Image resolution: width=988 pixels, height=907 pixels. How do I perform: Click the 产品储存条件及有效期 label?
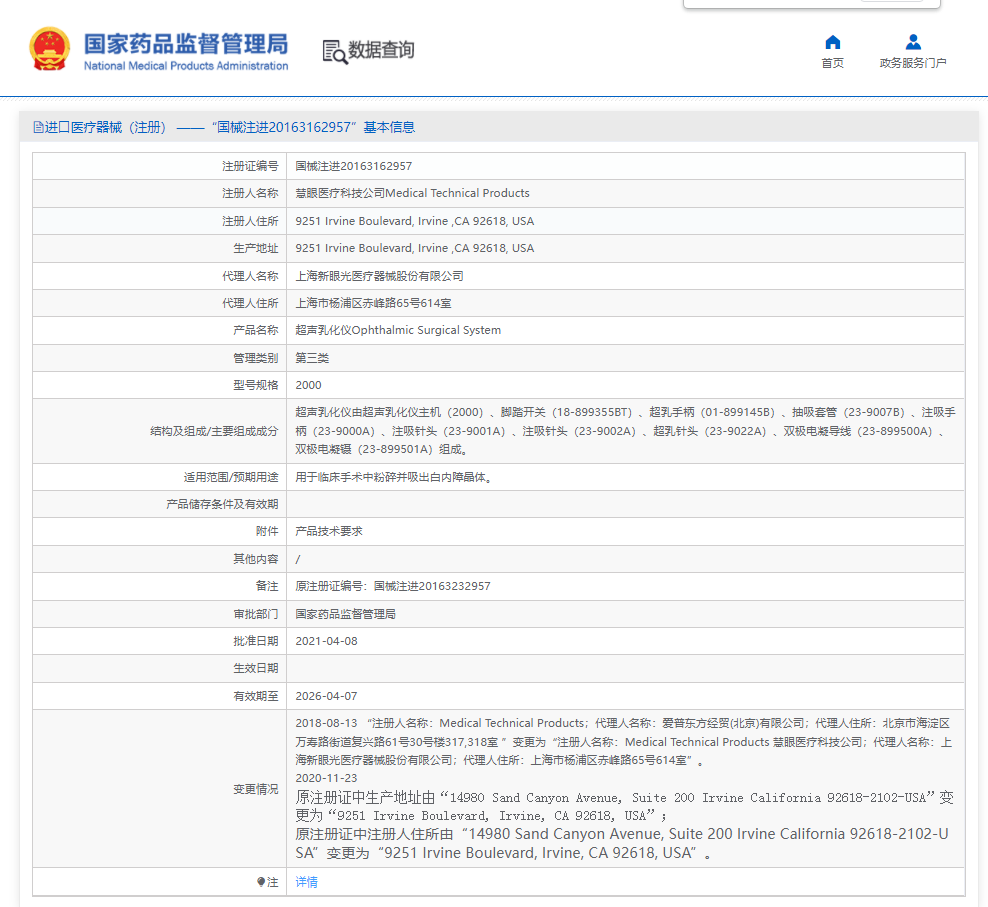[222, 504]
